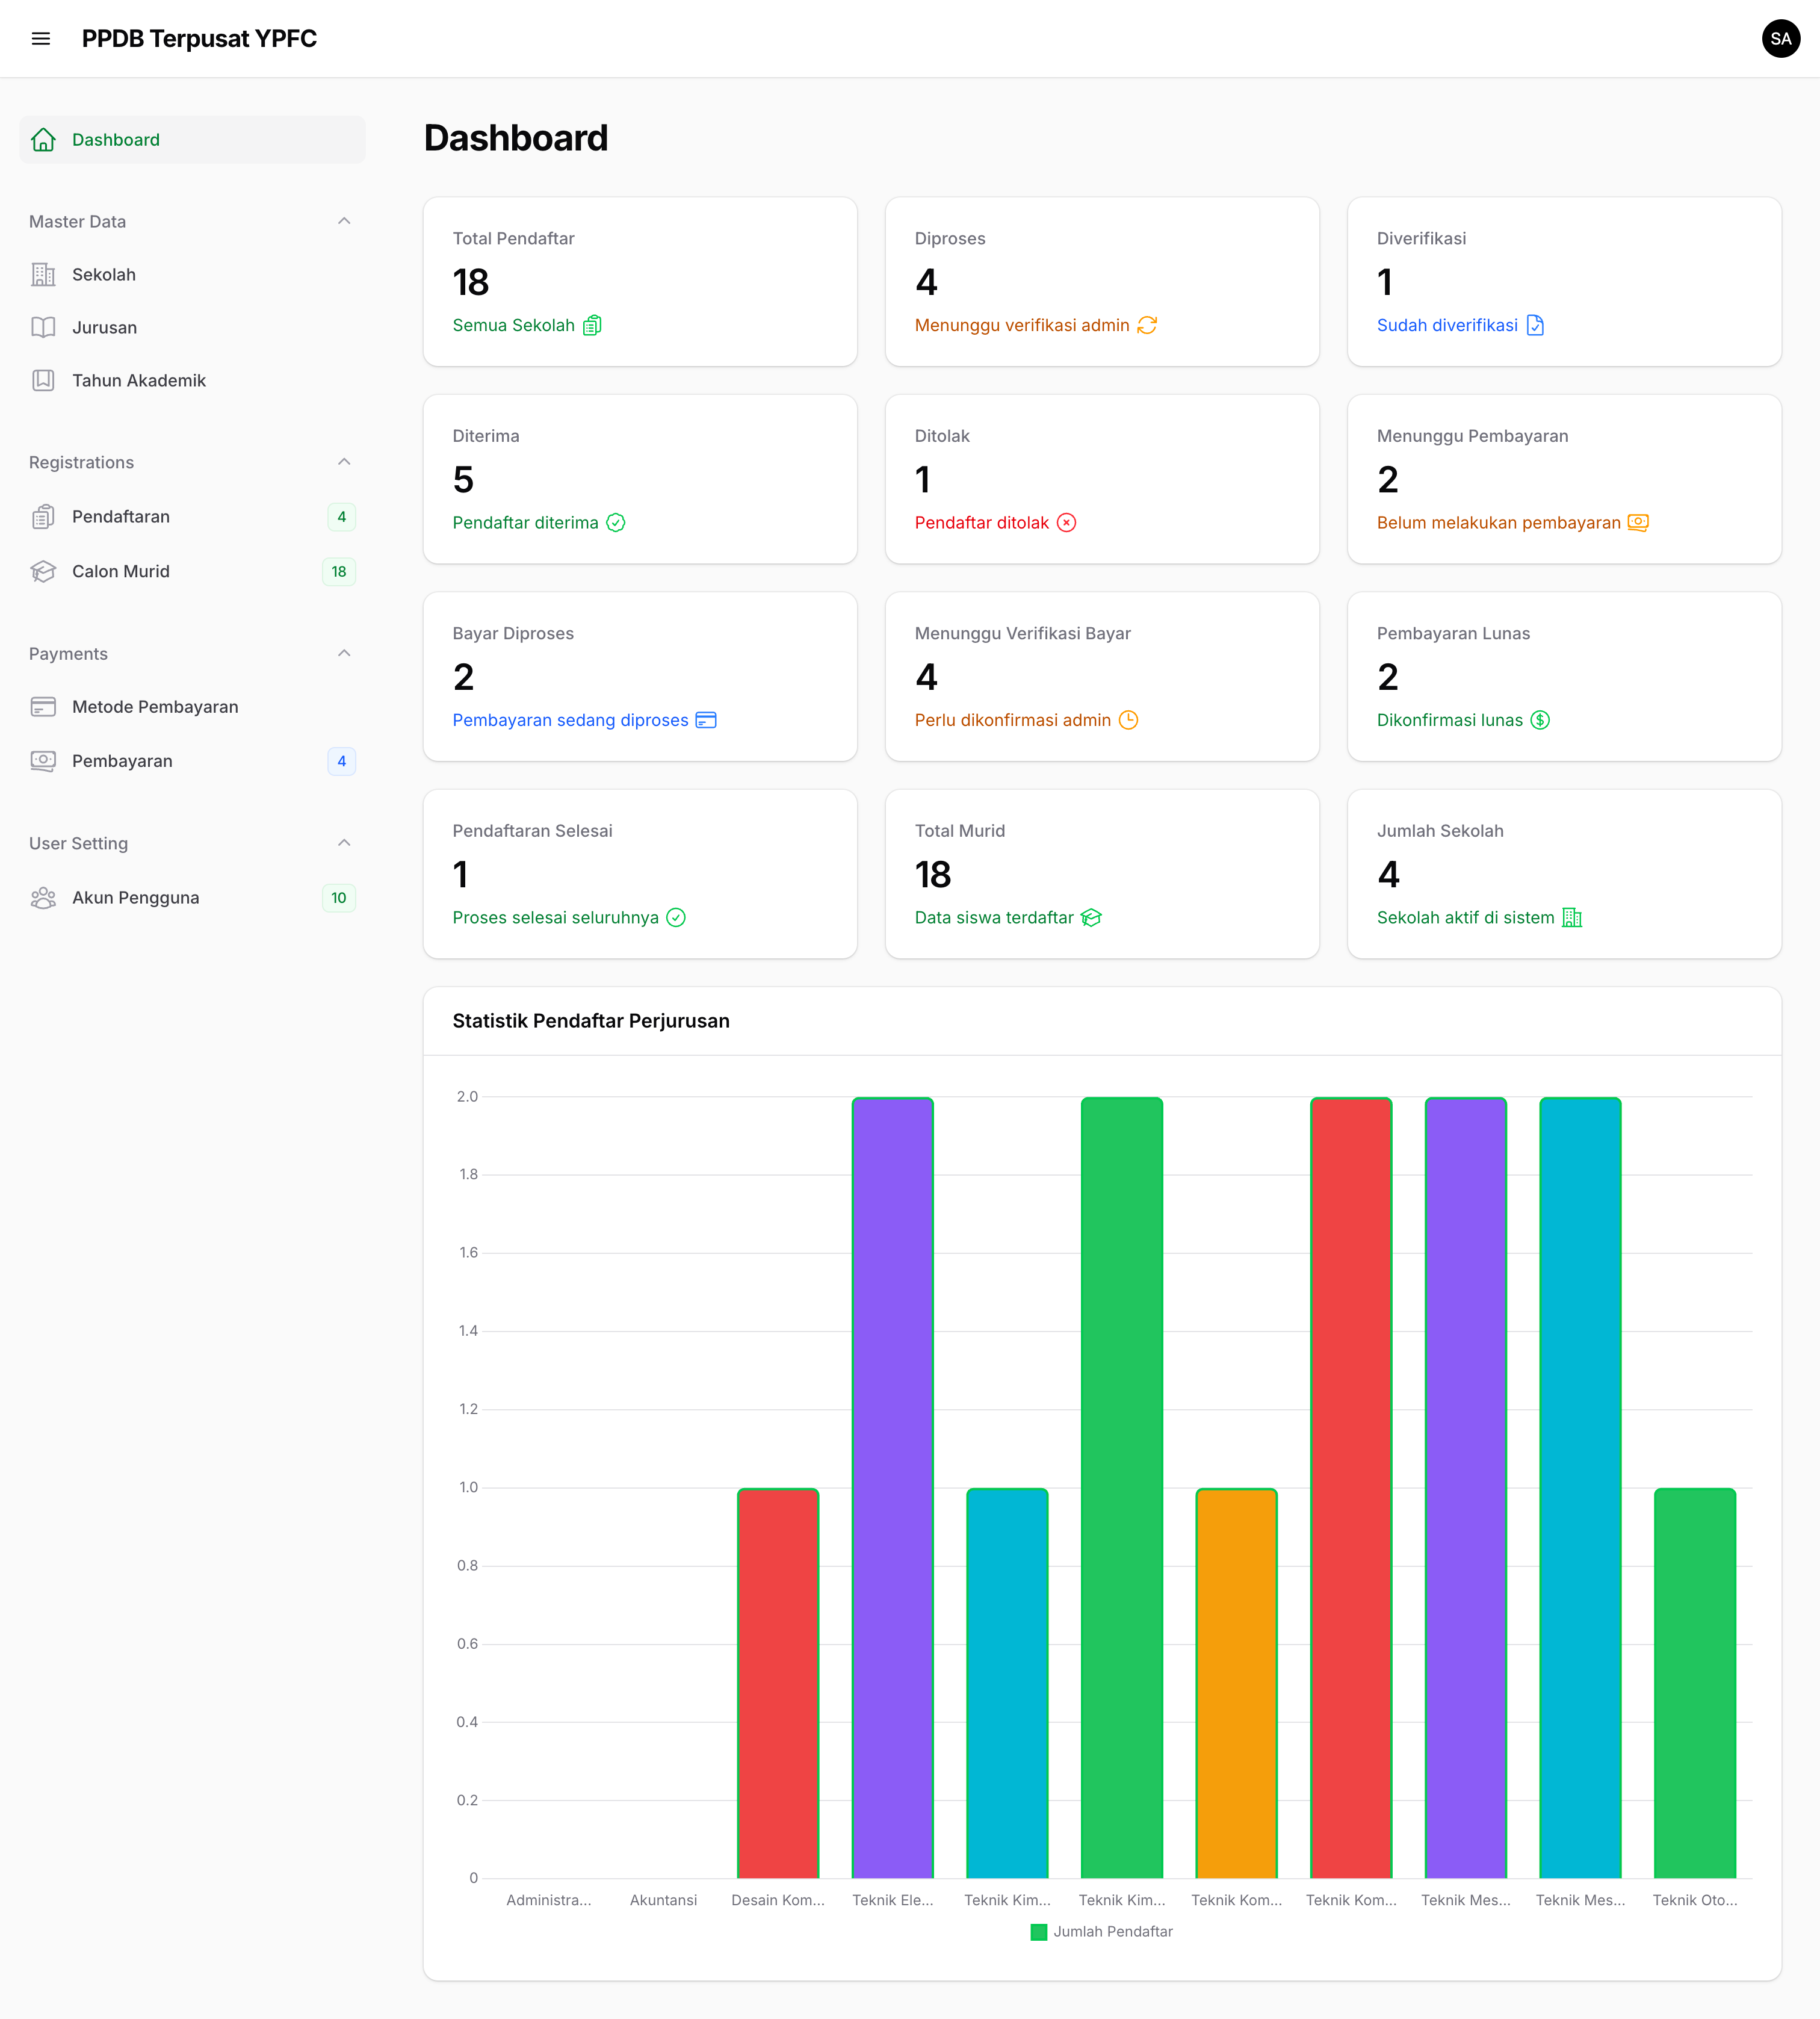
Task: Click the Pendaftaran clipboard icon
Action: 43,517
